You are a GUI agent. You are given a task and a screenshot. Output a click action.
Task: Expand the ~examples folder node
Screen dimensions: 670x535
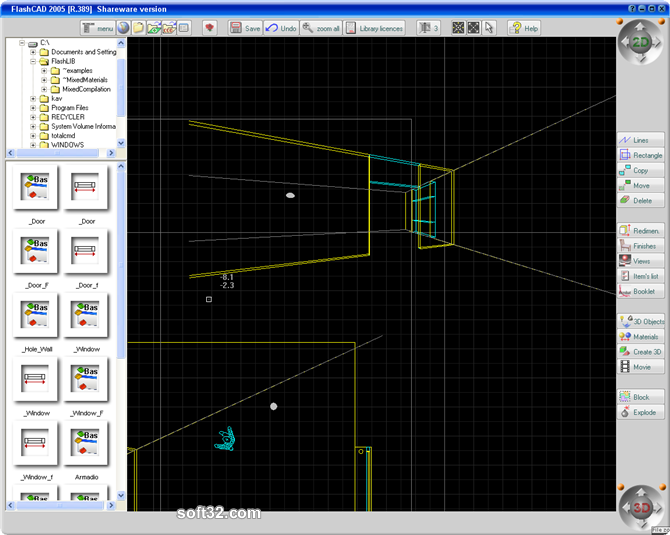[x=44, y=71]
